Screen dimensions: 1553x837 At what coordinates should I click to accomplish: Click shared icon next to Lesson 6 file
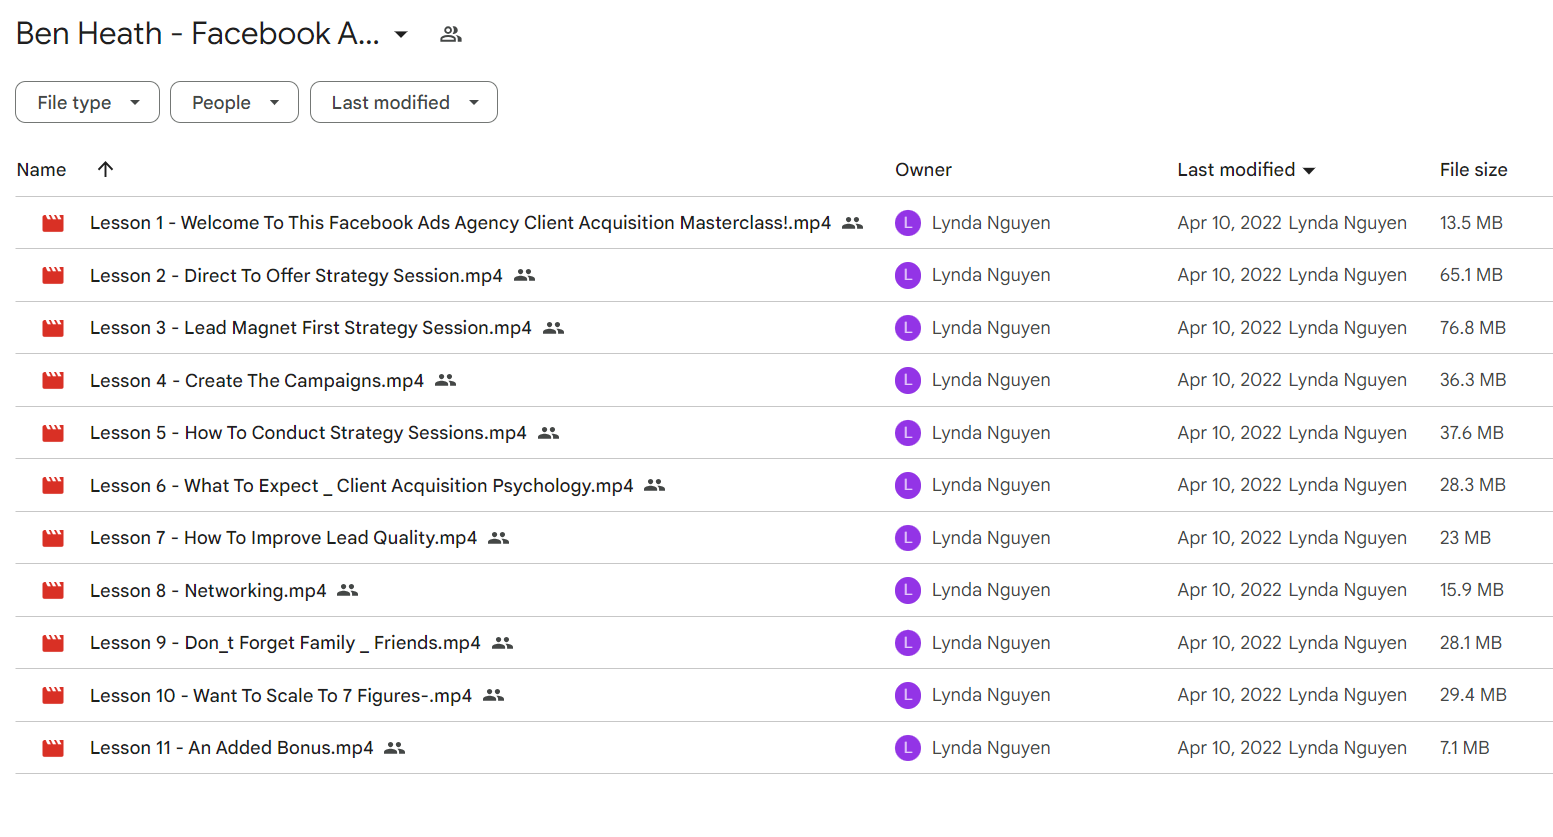point(654,485)
